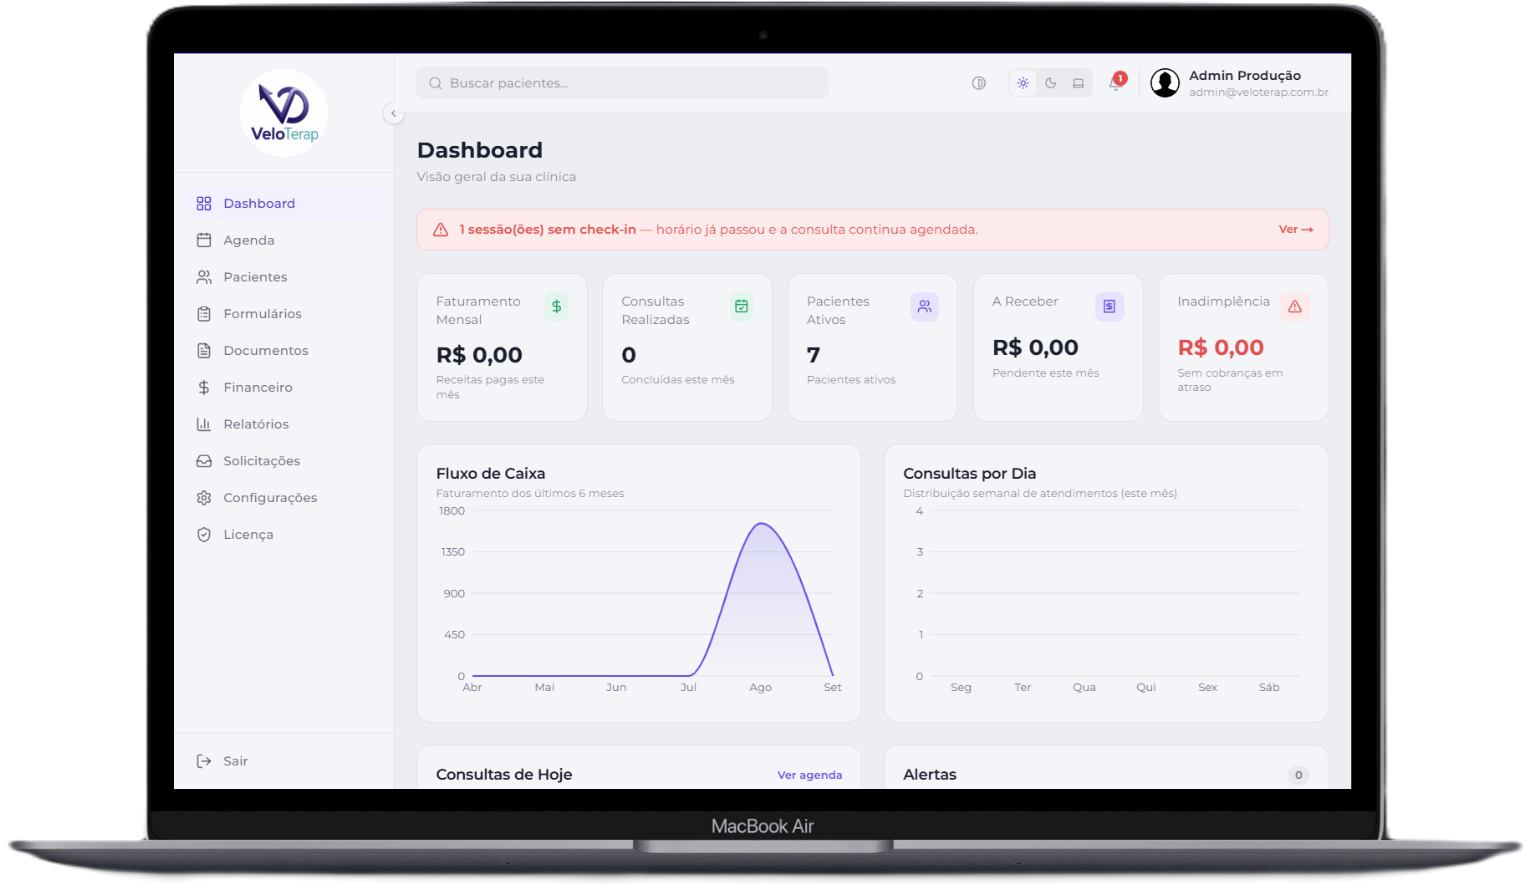This screenshot has width=1533, height=889.
Task: Click the Consultas de Hoje heading
Action: click(x=504, y=775)
